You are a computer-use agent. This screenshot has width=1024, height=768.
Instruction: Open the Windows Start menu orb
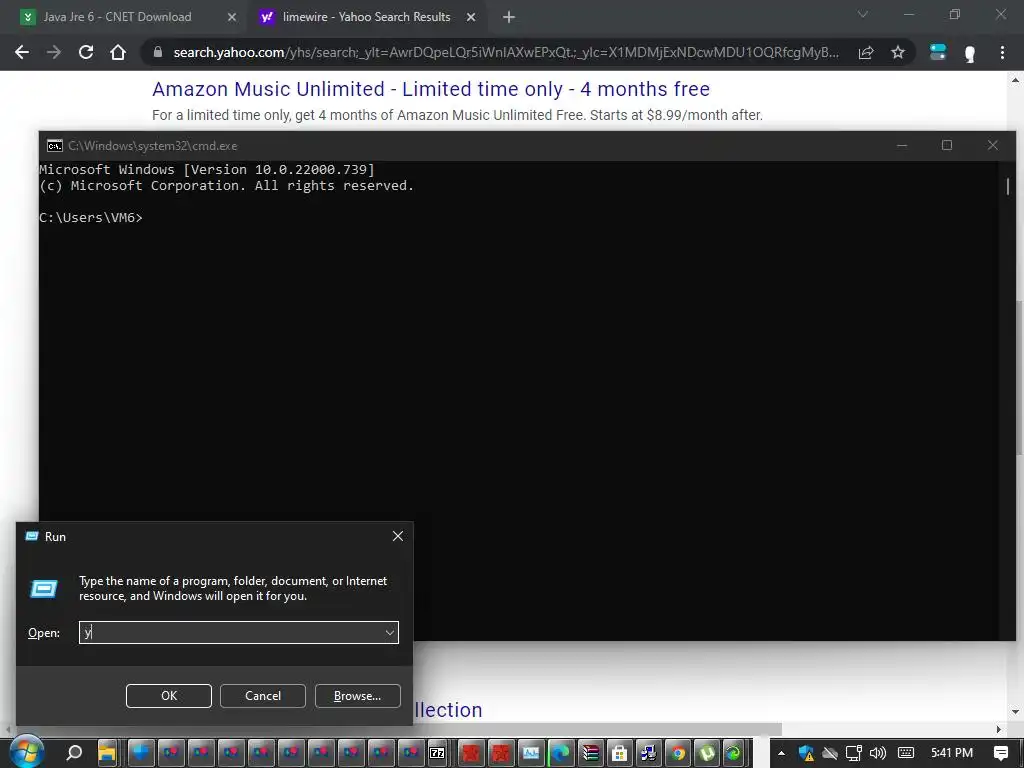coord(27,752)
